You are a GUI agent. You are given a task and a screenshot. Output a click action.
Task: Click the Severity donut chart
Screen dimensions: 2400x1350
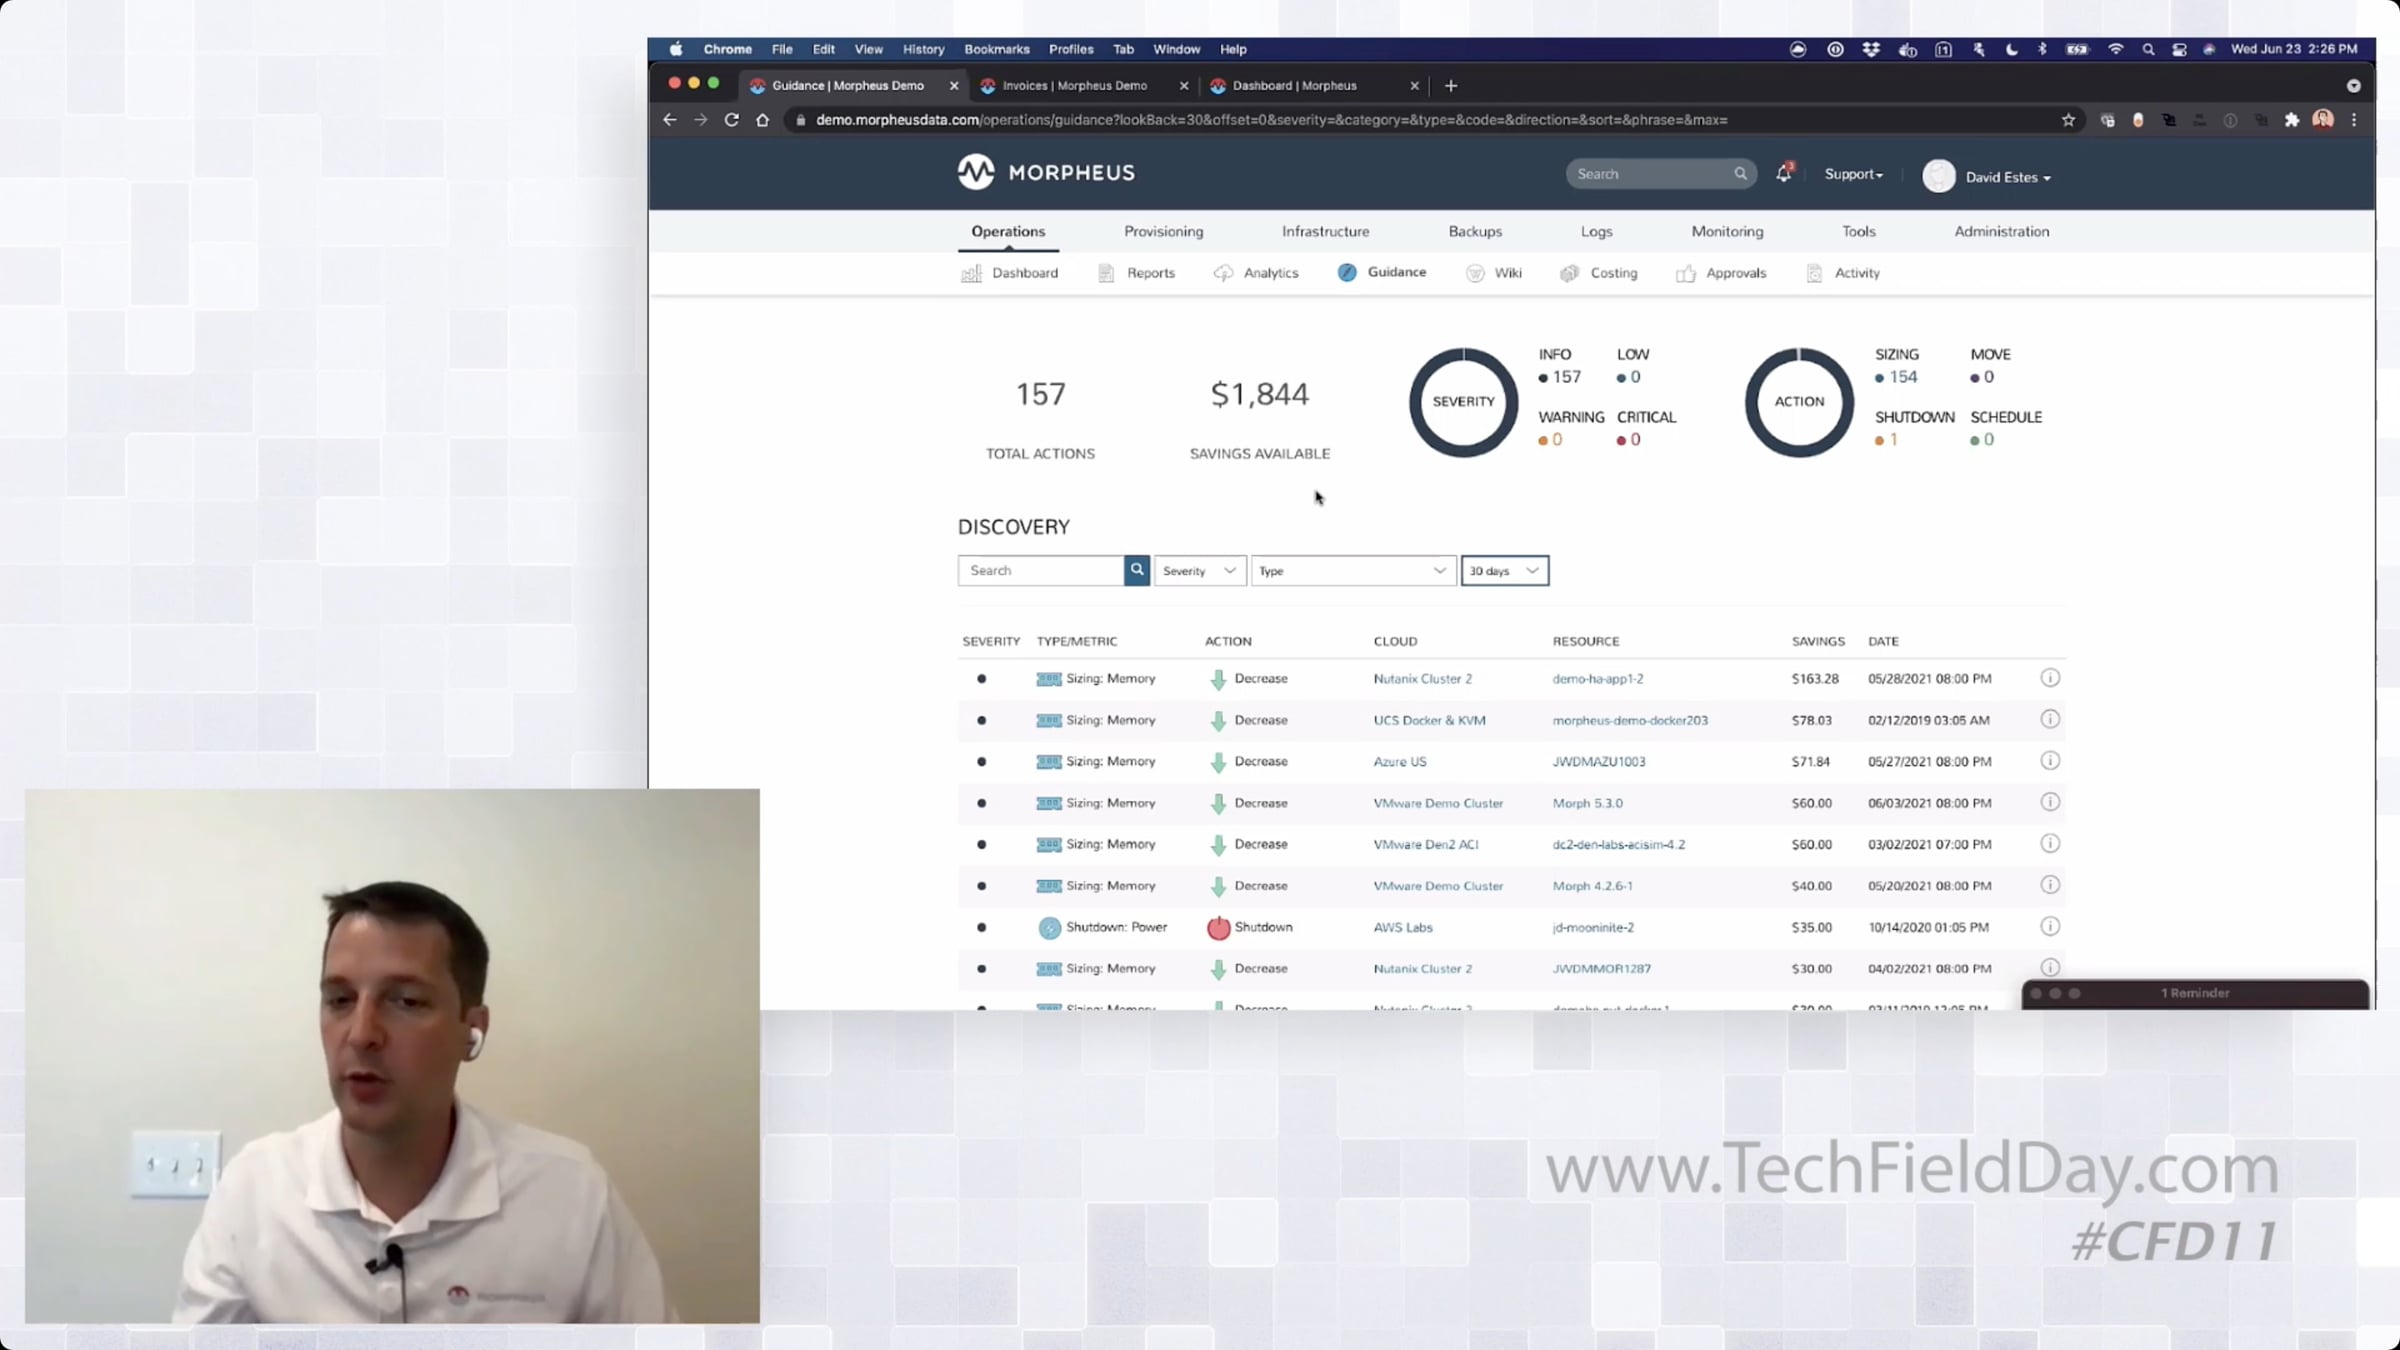[1463, 402]
